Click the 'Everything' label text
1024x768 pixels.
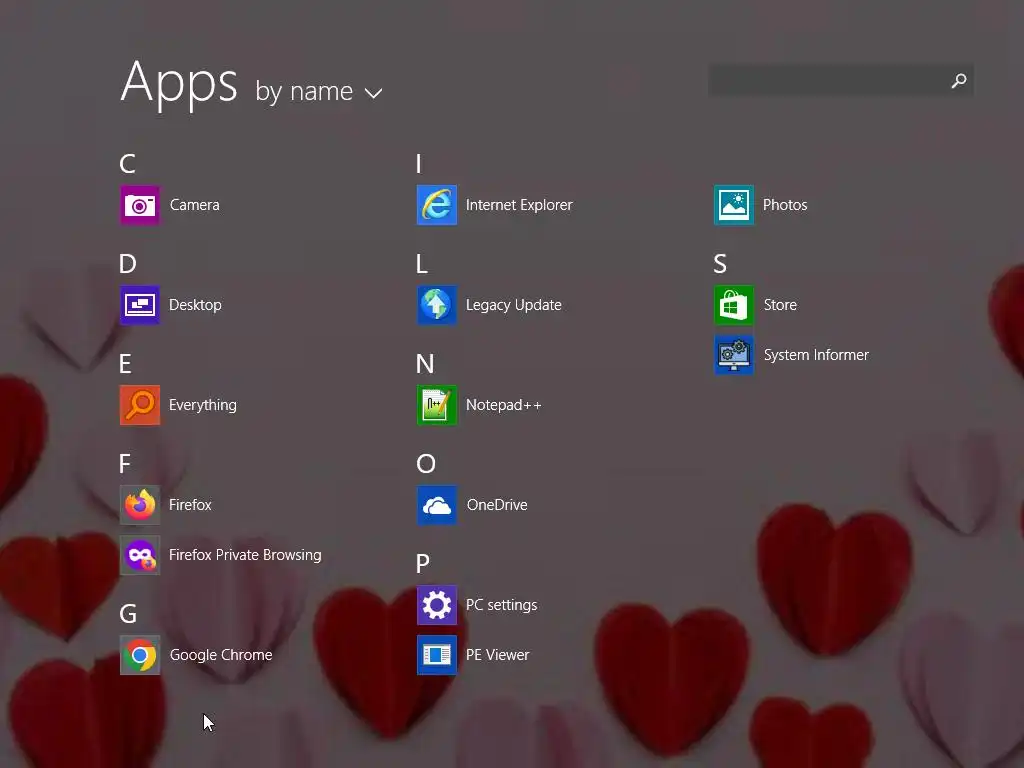click(202, 405)
